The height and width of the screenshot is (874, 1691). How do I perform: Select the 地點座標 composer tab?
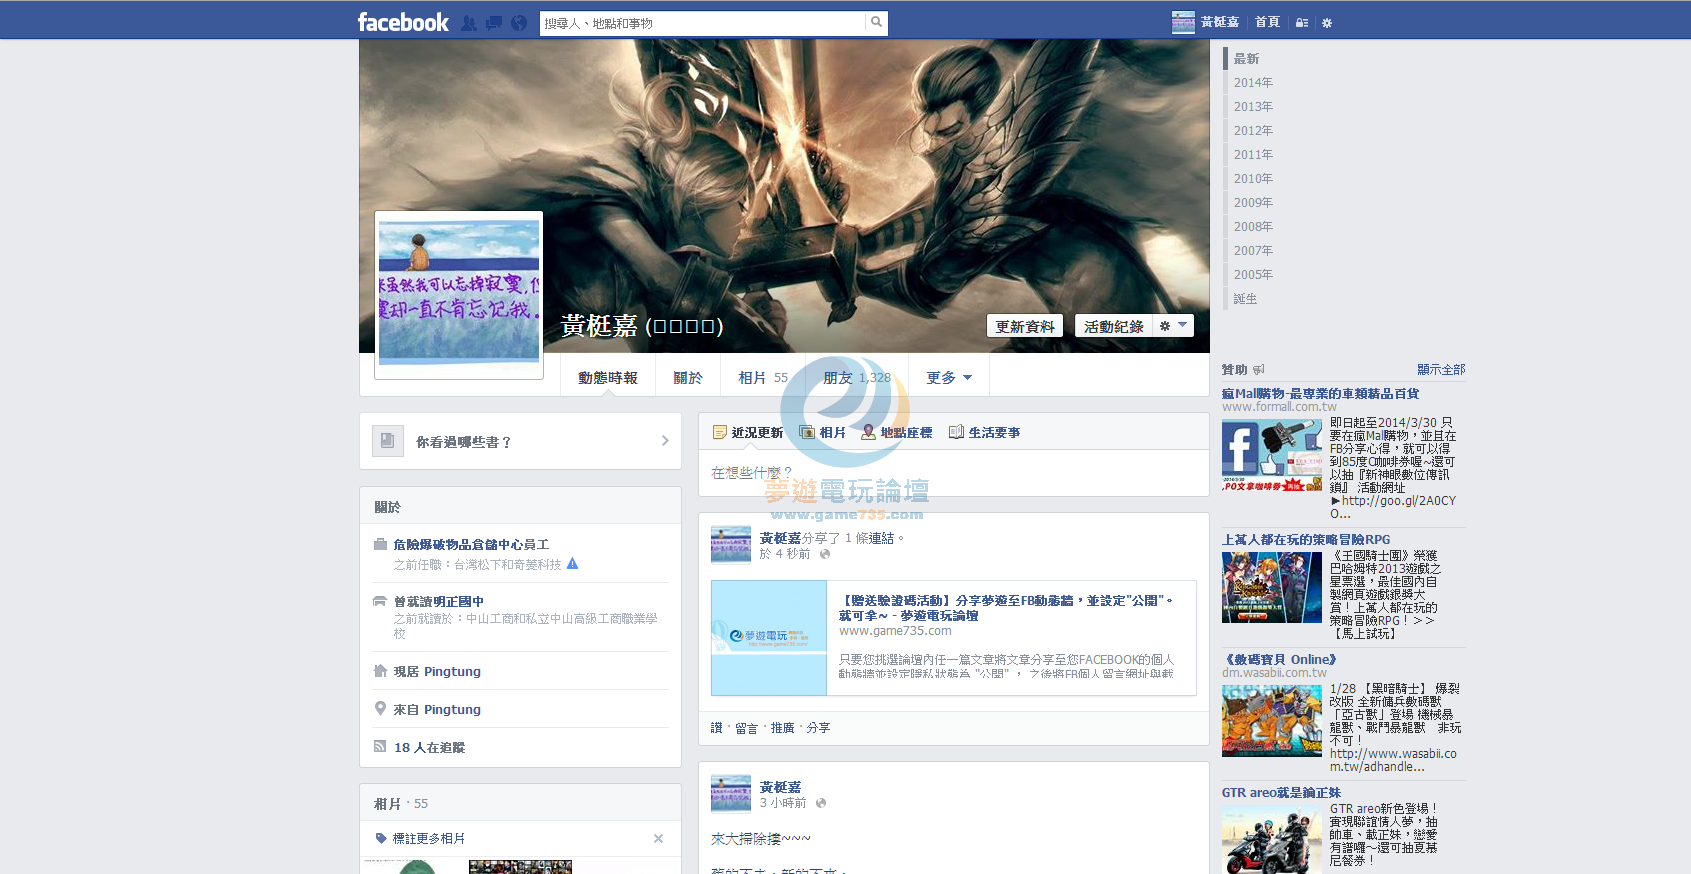897,432
